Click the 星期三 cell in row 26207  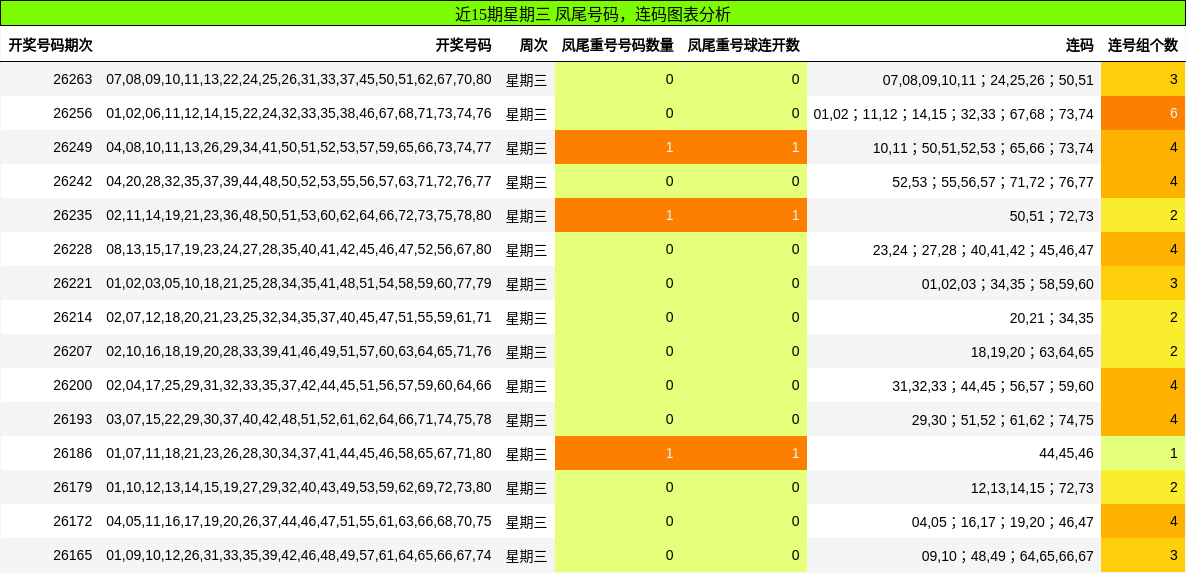point(526,352)
